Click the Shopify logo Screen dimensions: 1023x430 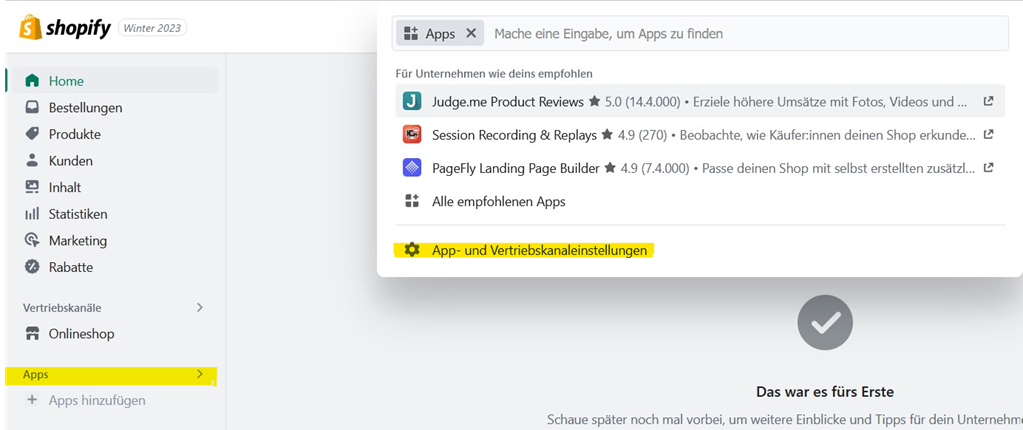tap(65, 28)
